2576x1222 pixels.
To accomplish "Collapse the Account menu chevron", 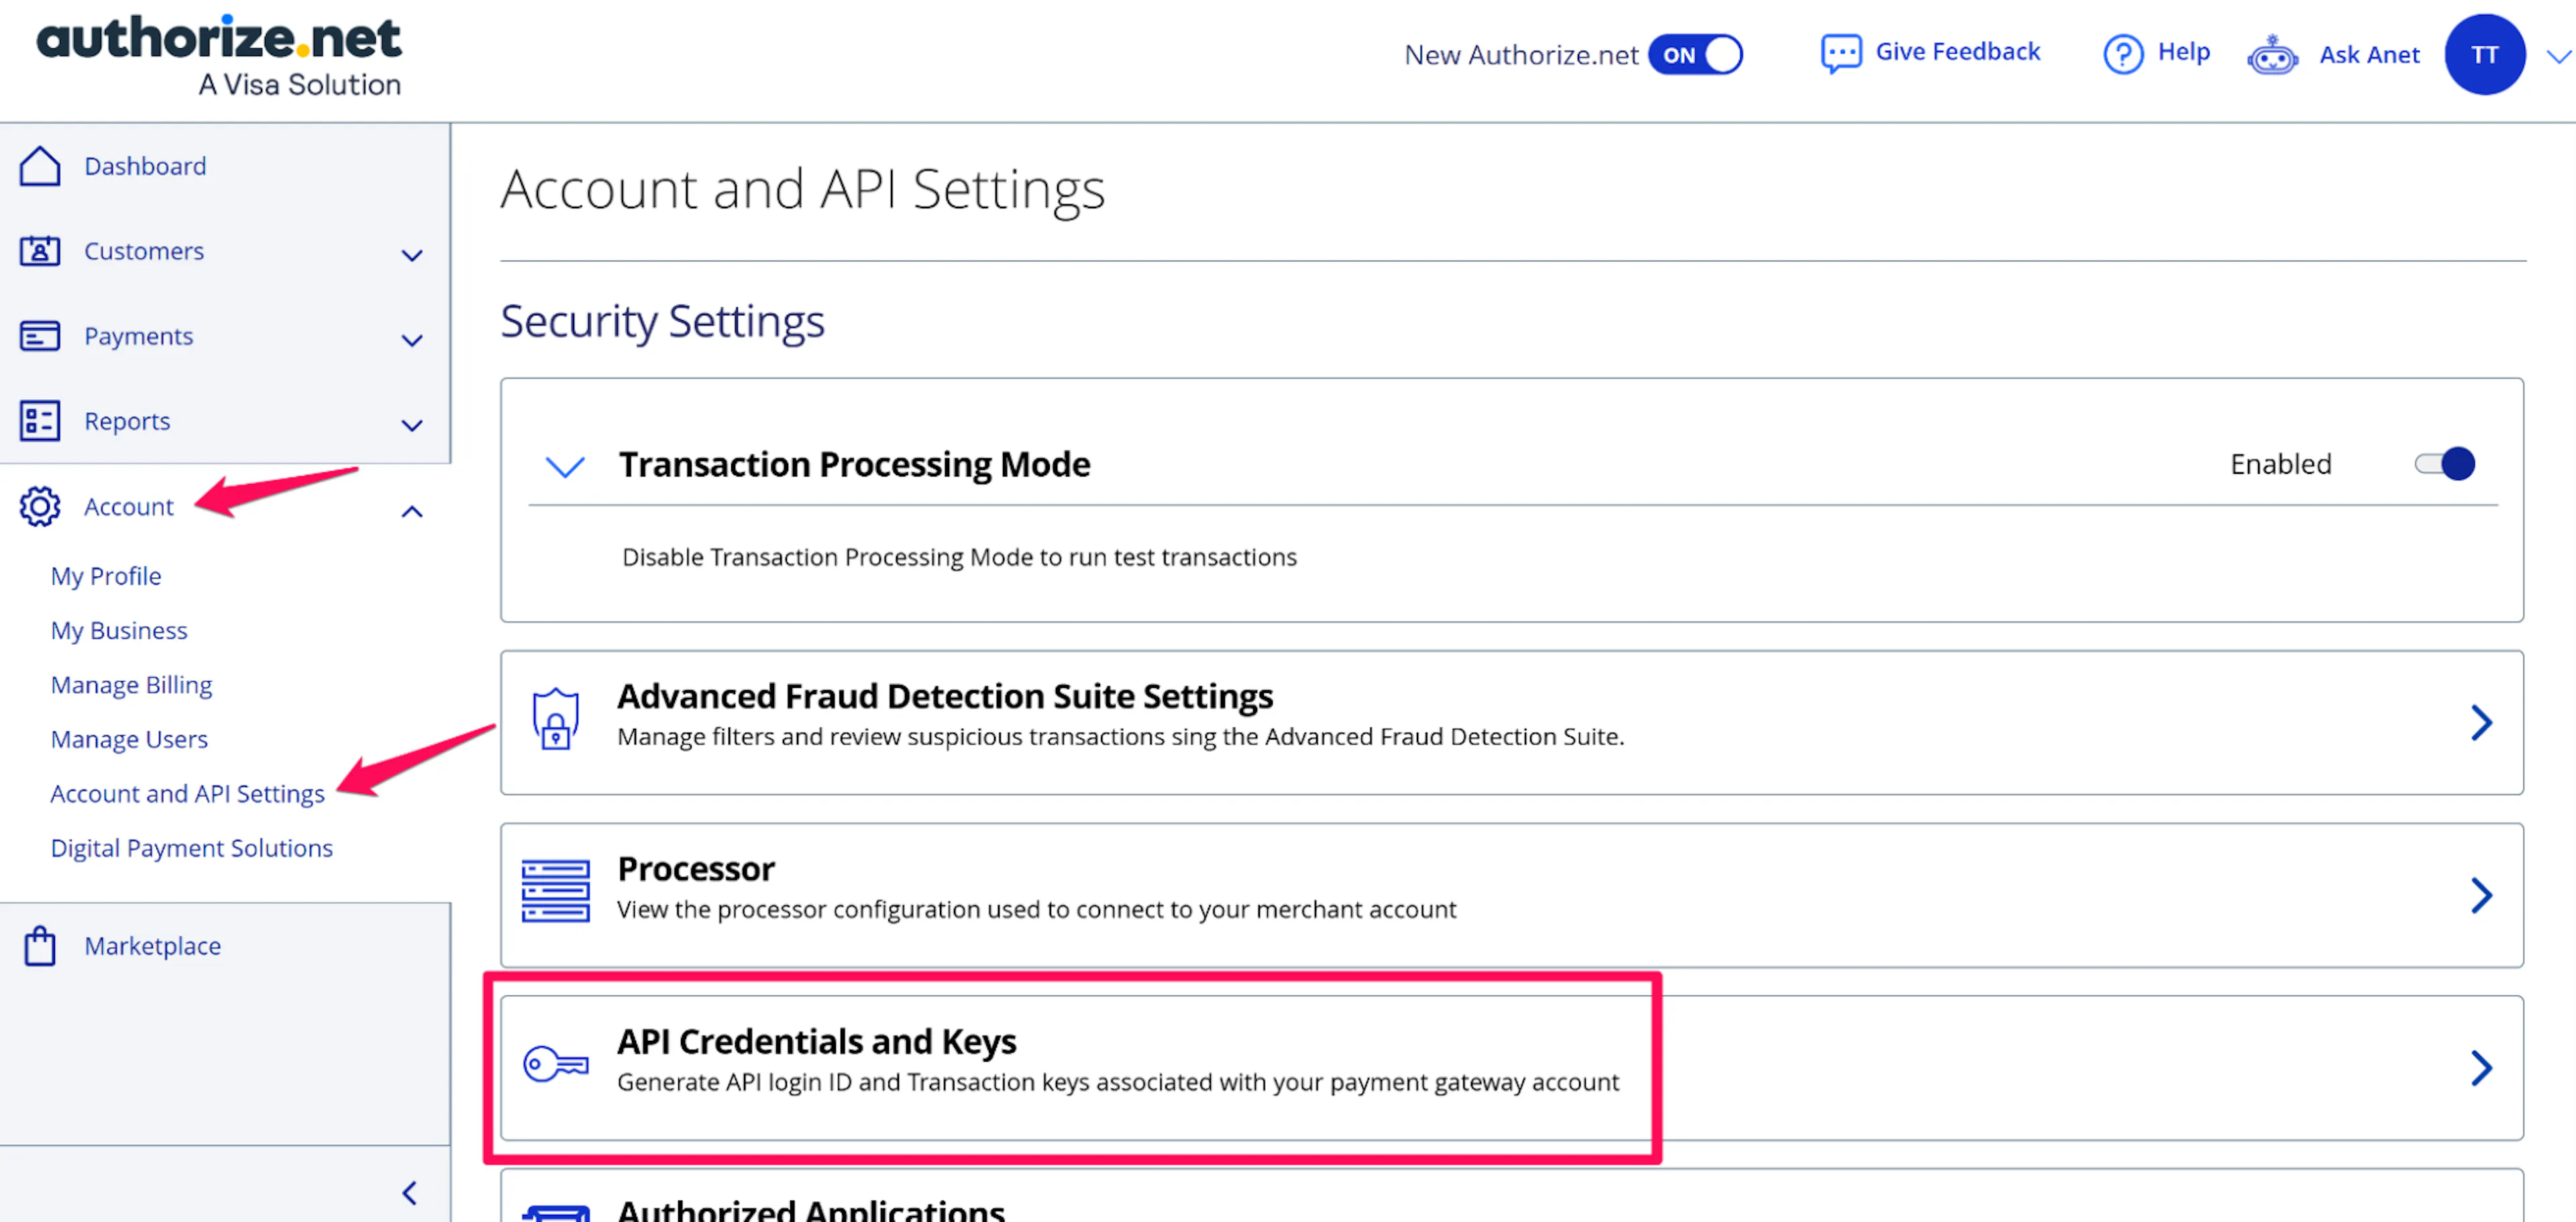I will pos(411,512).
